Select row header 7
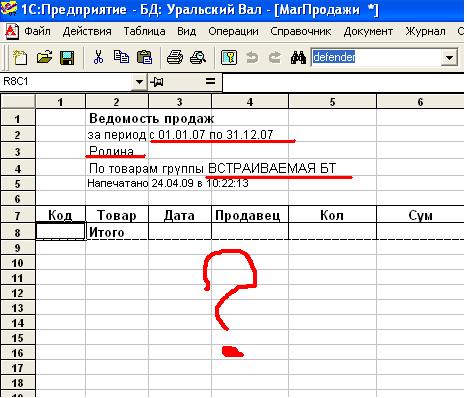 [18, 215]
